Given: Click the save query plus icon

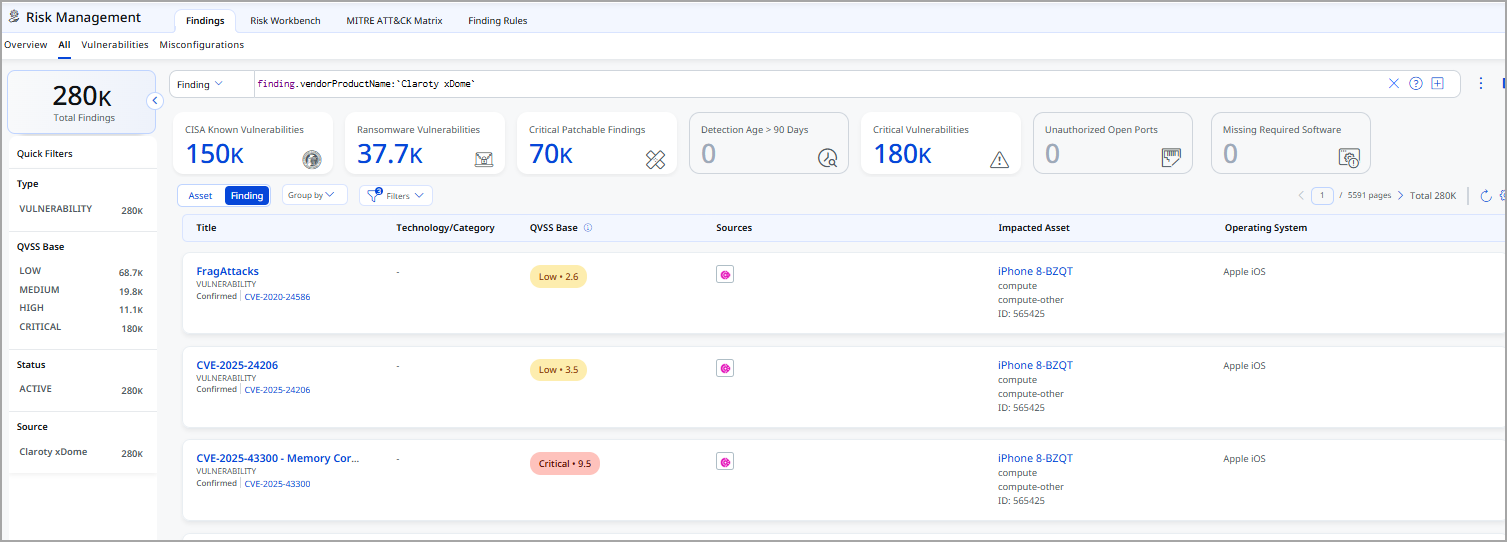Looking at the screenshot, I should 1437,84.
